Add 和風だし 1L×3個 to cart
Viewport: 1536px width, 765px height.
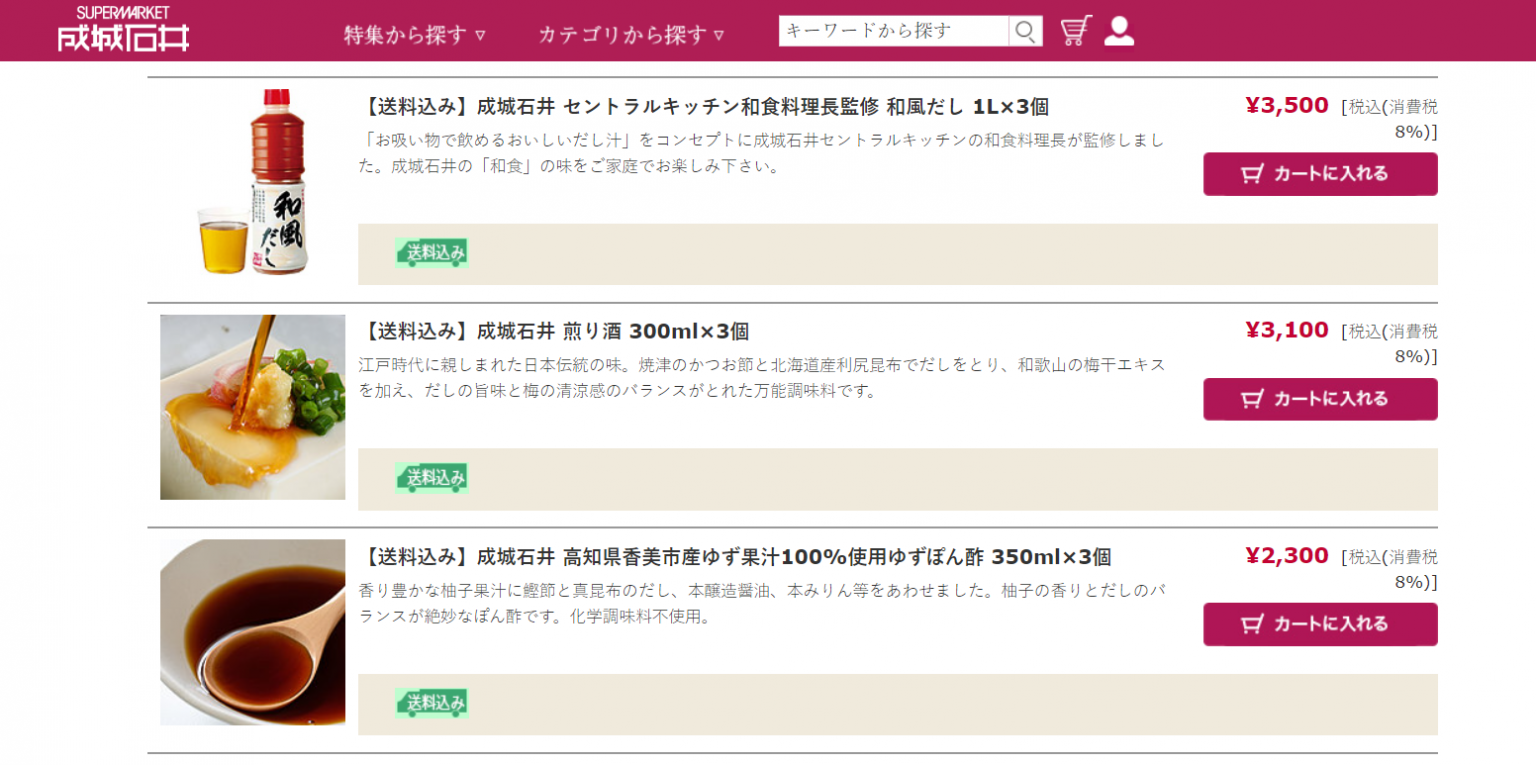(x=1320, y=174)
